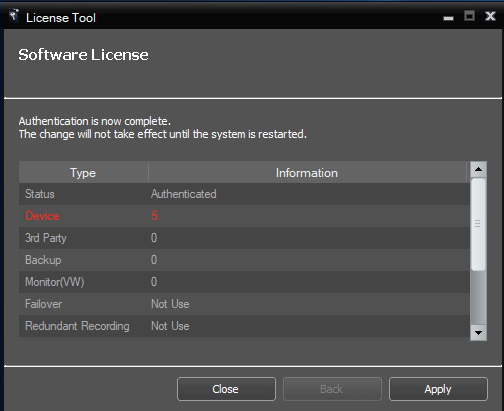
Task: Click the Apply button
Action: click(x=438, y=389)
